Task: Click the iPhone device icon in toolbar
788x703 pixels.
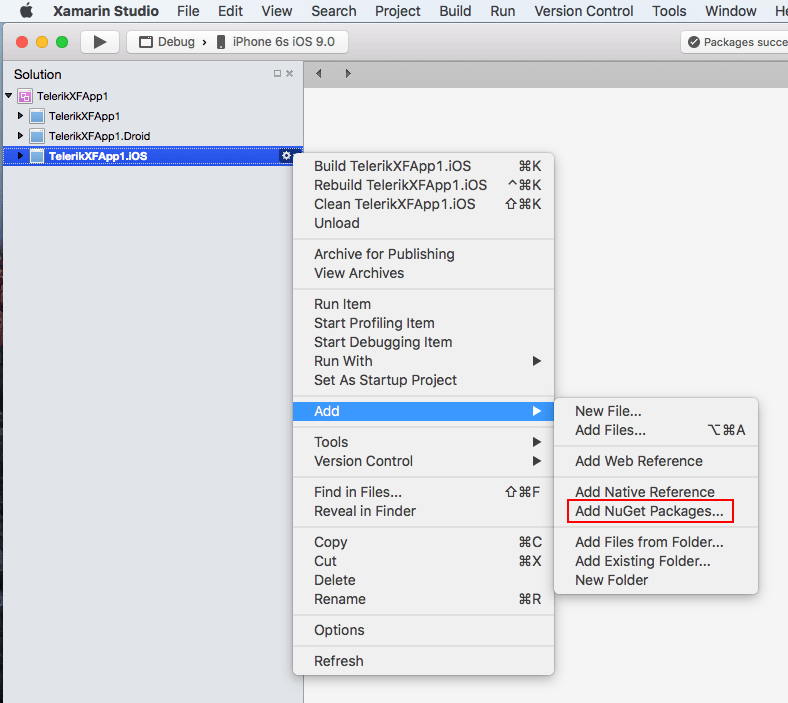Action: point(221,42)
